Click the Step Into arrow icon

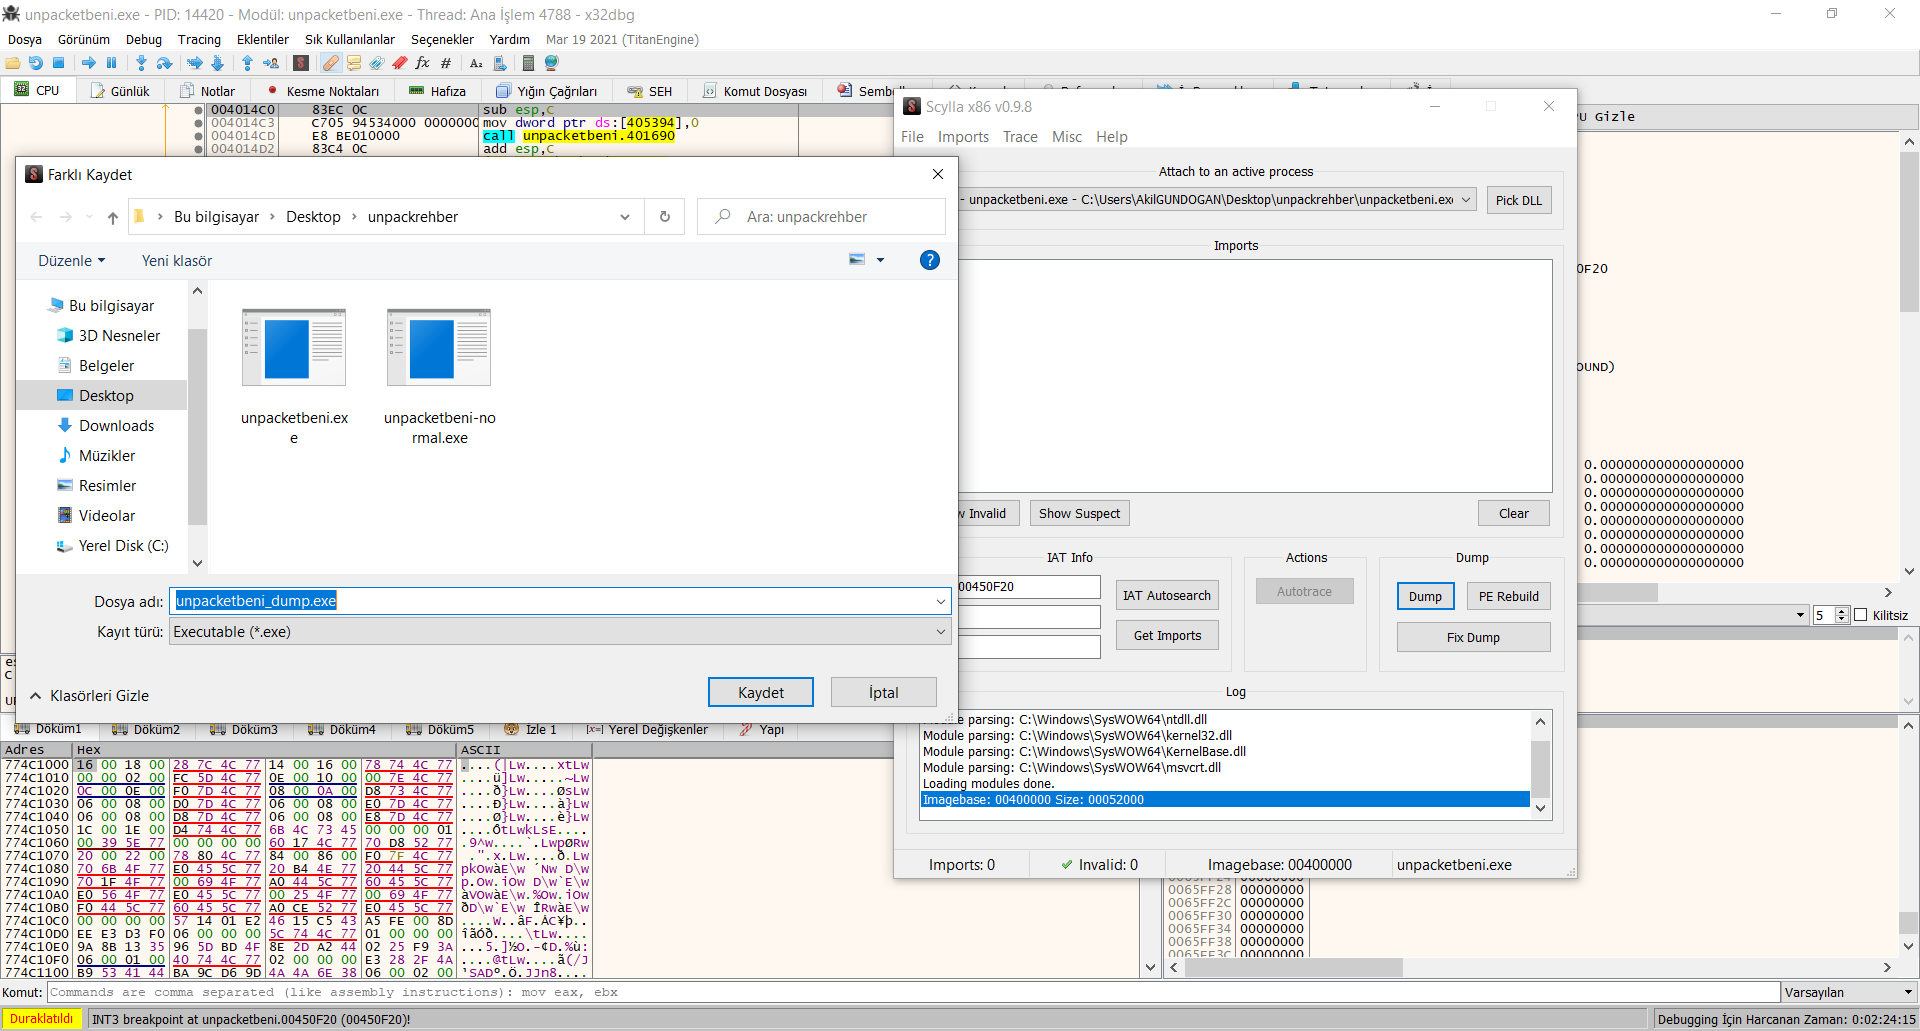(141, 63)
